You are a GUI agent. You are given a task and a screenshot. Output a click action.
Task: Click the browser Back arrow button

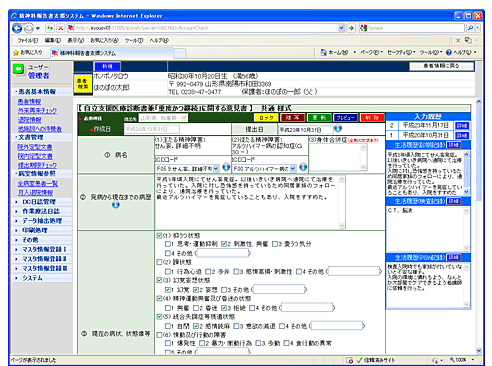[17, 28]
